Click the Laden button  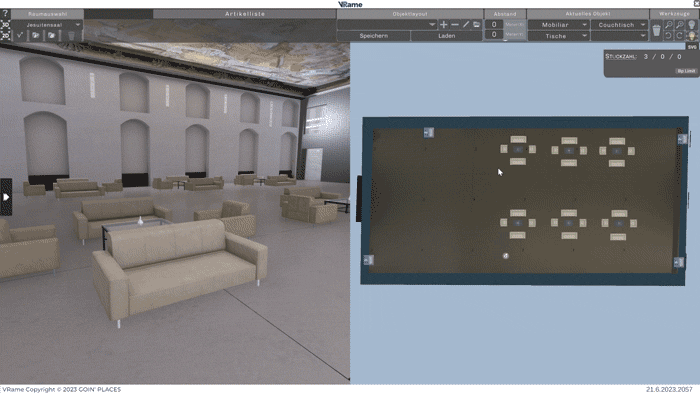[446, 36]
